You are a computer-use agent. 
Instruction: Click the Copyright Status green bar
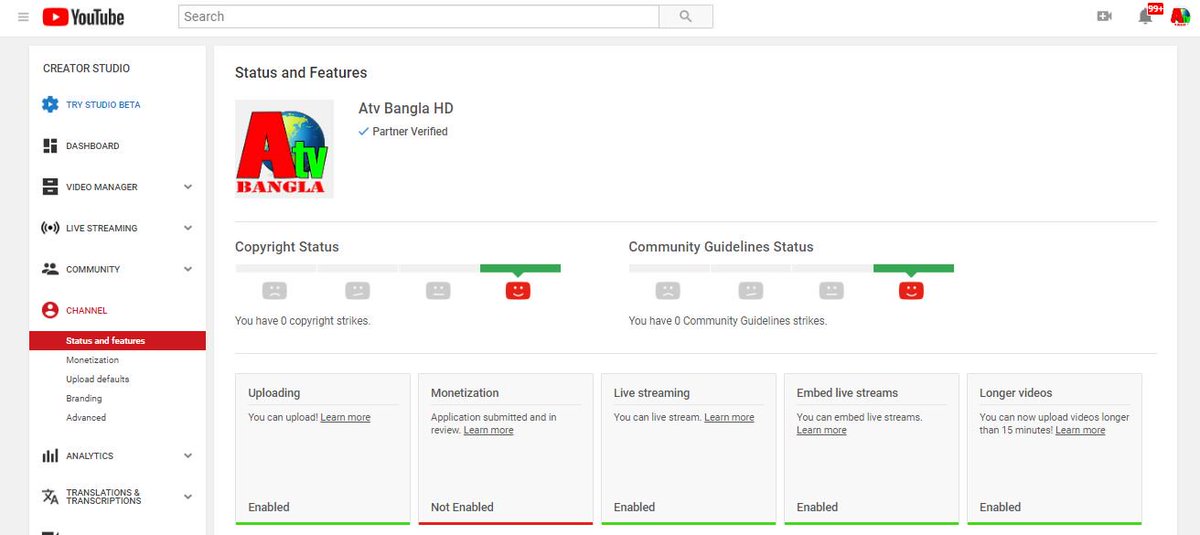pos(520,268)
